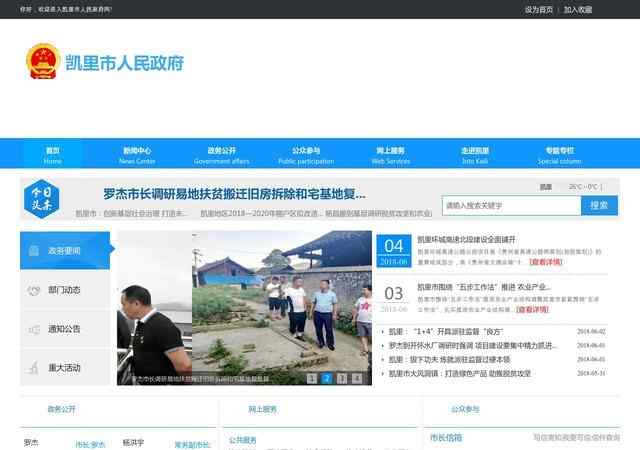Open sub-headline 凯里市：创新基层社会治理
The width and height of the screenshot is (640, 450).
[x=131, y=214]
